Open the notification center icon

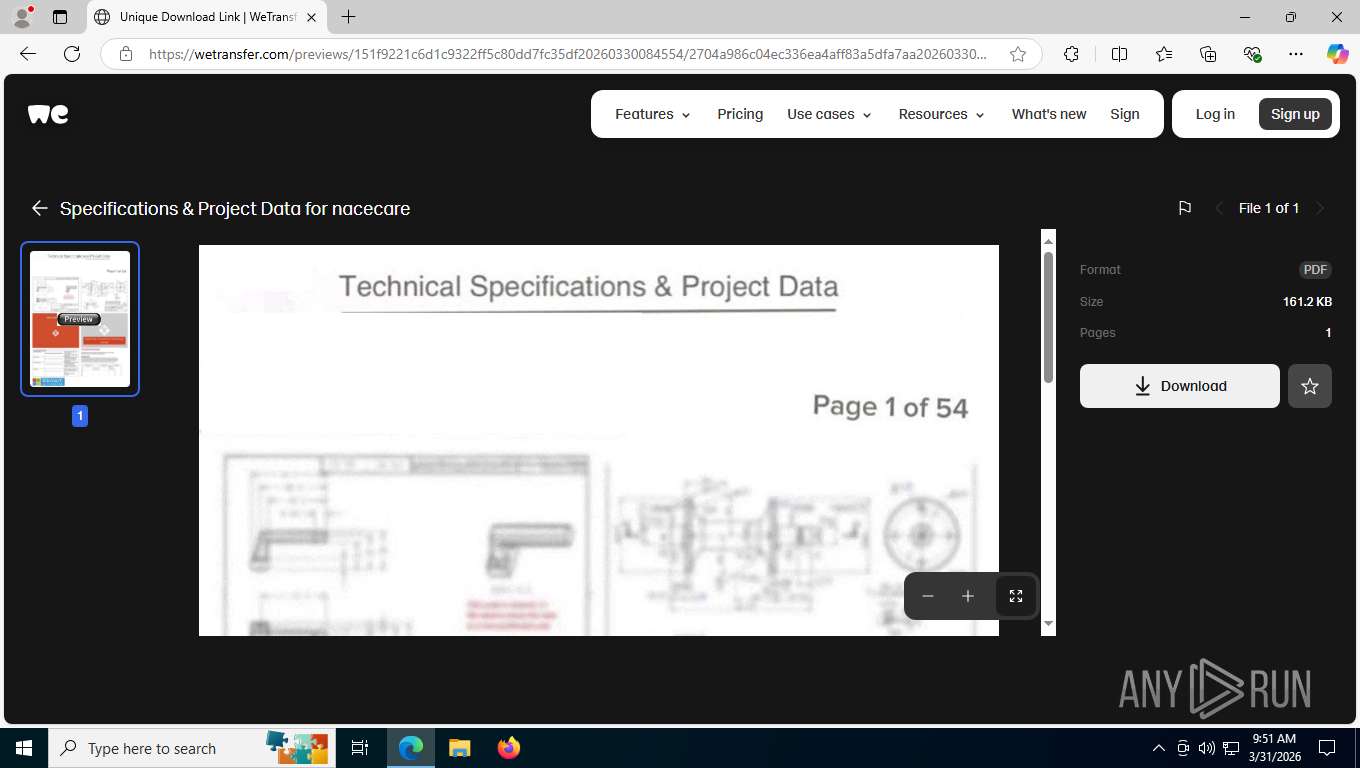click(x=1327, y=748)
